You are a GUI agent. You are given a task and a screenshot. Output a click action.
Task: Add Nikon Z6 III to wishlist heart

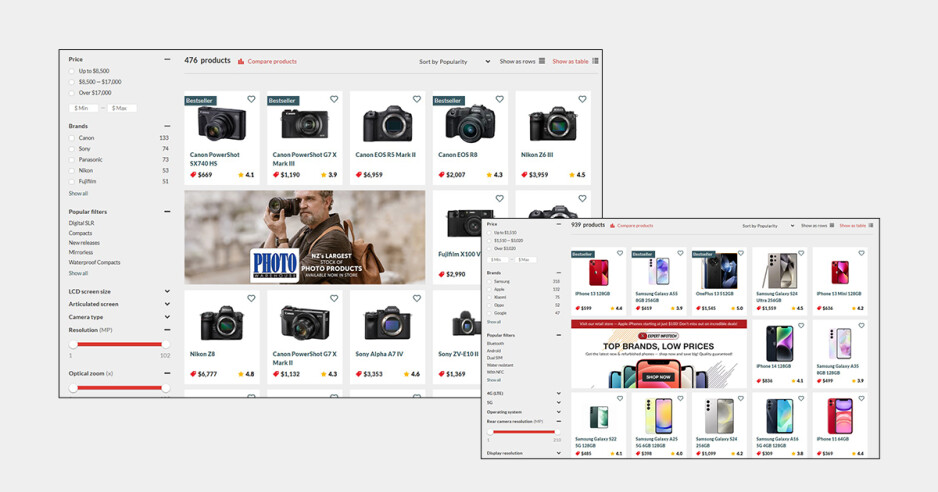click(x=582, y=99)
